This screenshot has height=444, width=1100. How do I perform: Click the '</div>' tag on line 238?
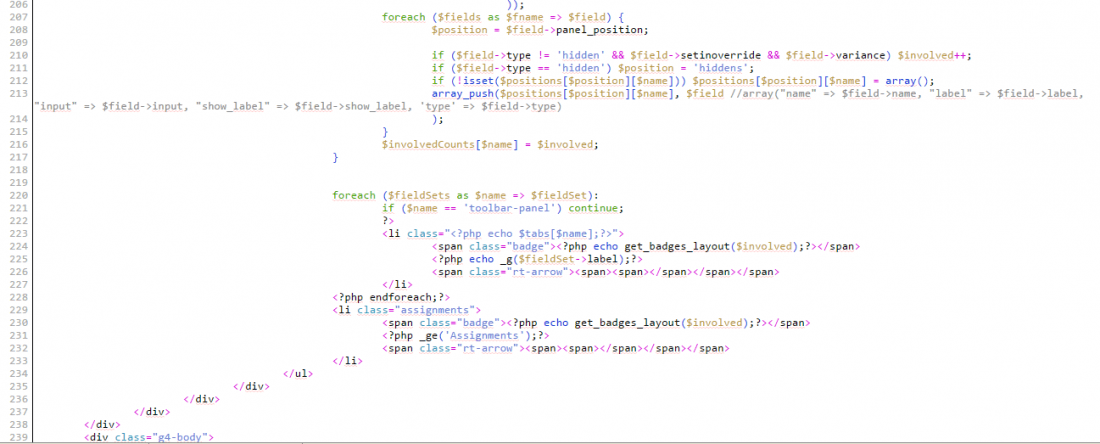click(x=102, y=424)
